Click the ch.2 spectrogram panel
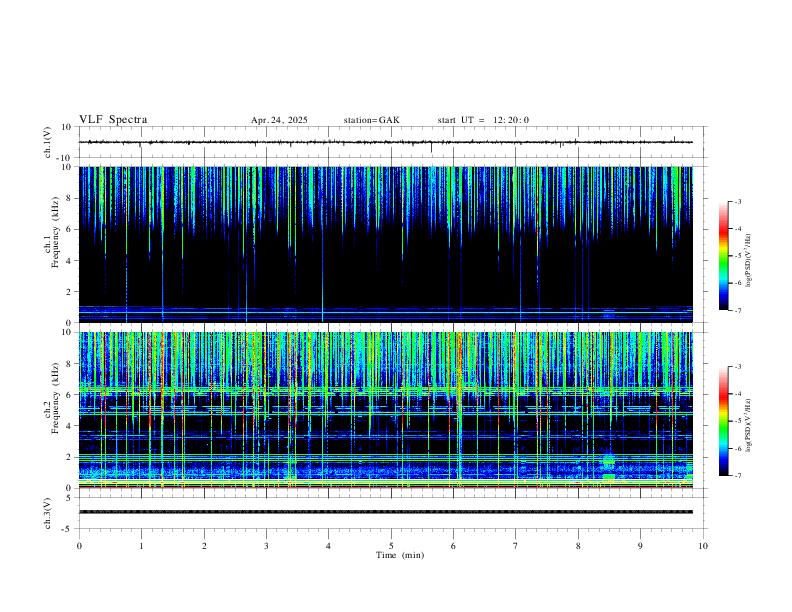 click(385, 410)
